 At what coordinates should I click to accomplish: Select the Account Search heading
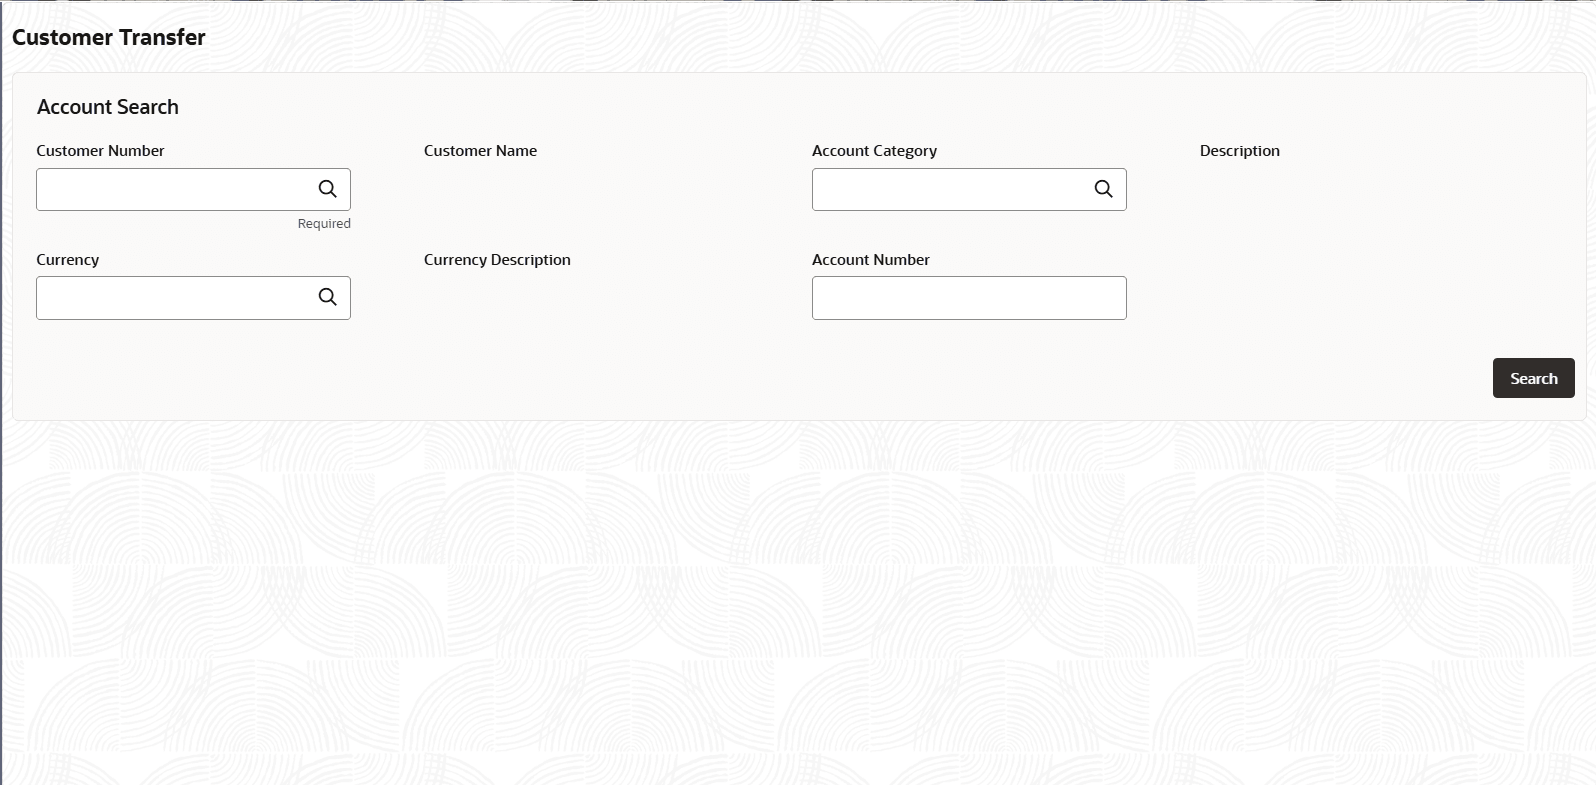(x=108, y=107)
